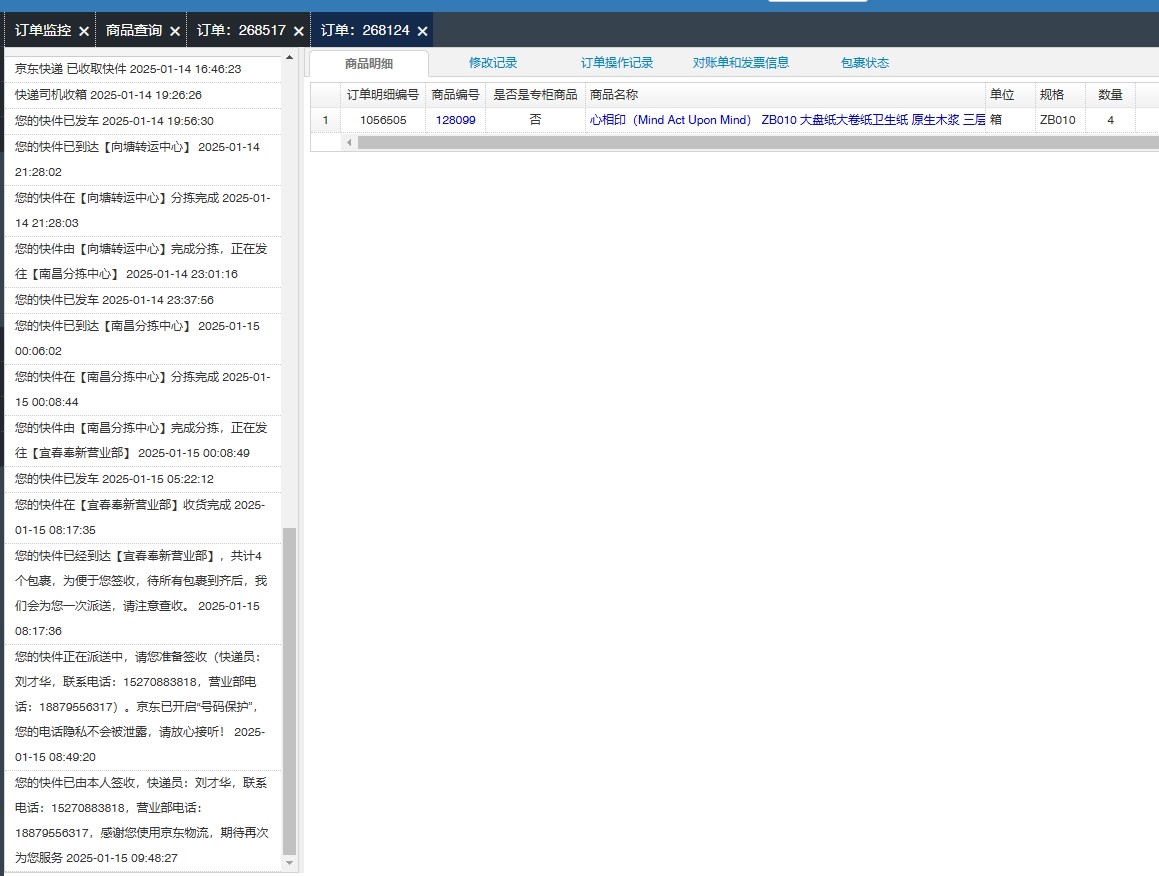1159x876 pixels.
Task: View the 包裹状态 tab
Action: click(x=865, y=63)
